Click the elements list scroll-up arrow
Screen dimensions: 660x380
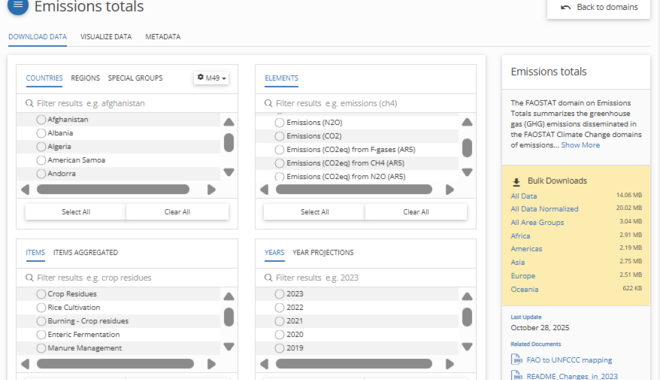coord(467,122)
